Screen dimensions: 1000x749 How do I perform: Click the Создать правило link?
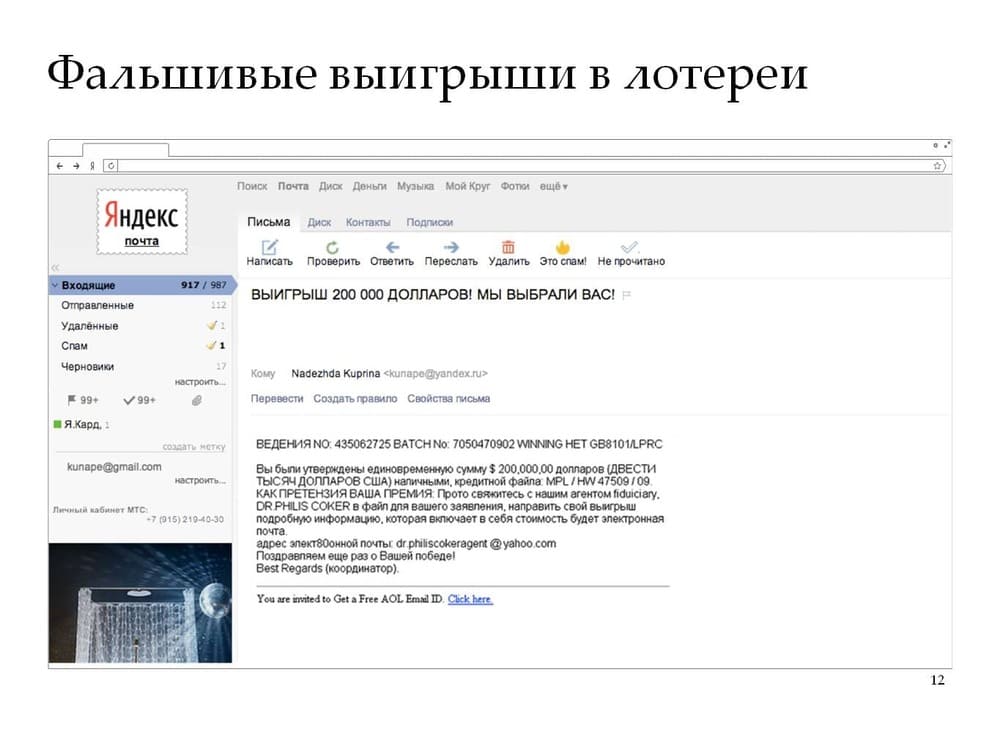click(x=354, y=398)
